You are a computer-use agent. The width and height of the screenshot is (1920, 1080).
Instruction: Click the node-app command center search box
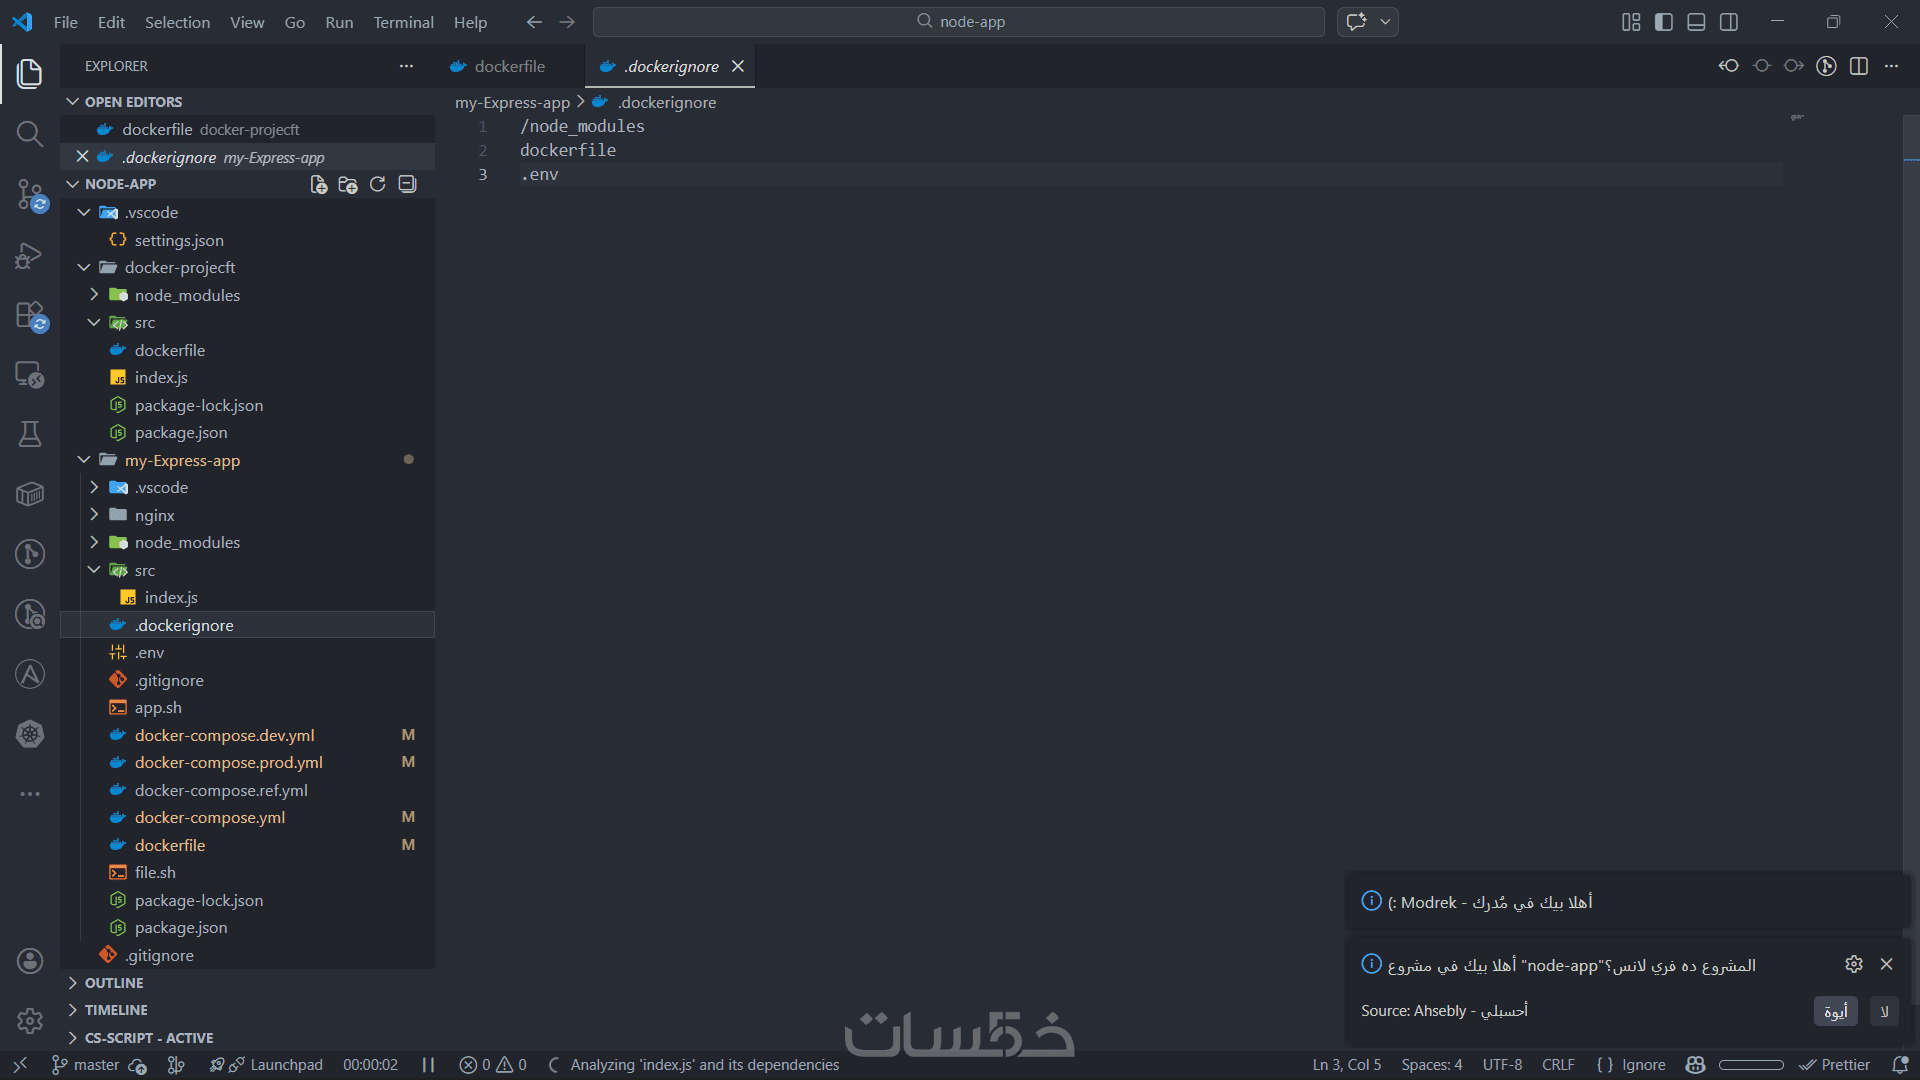[958, 22]
